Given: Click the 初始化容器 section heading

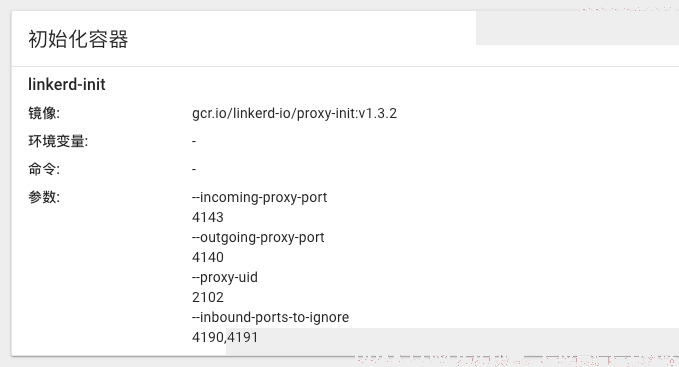Looking at the screenshot, I should (78, 39).
